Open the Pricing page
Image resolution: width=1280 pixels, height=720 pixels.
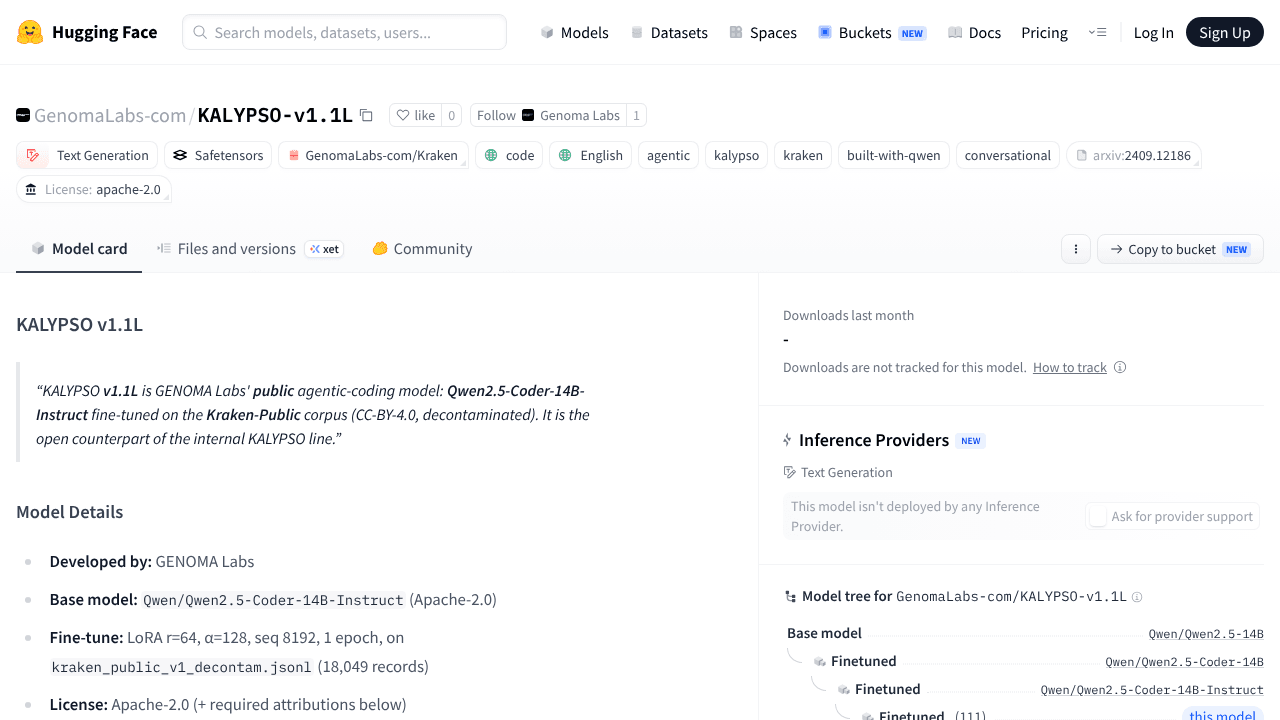(x=1044, y=32)
